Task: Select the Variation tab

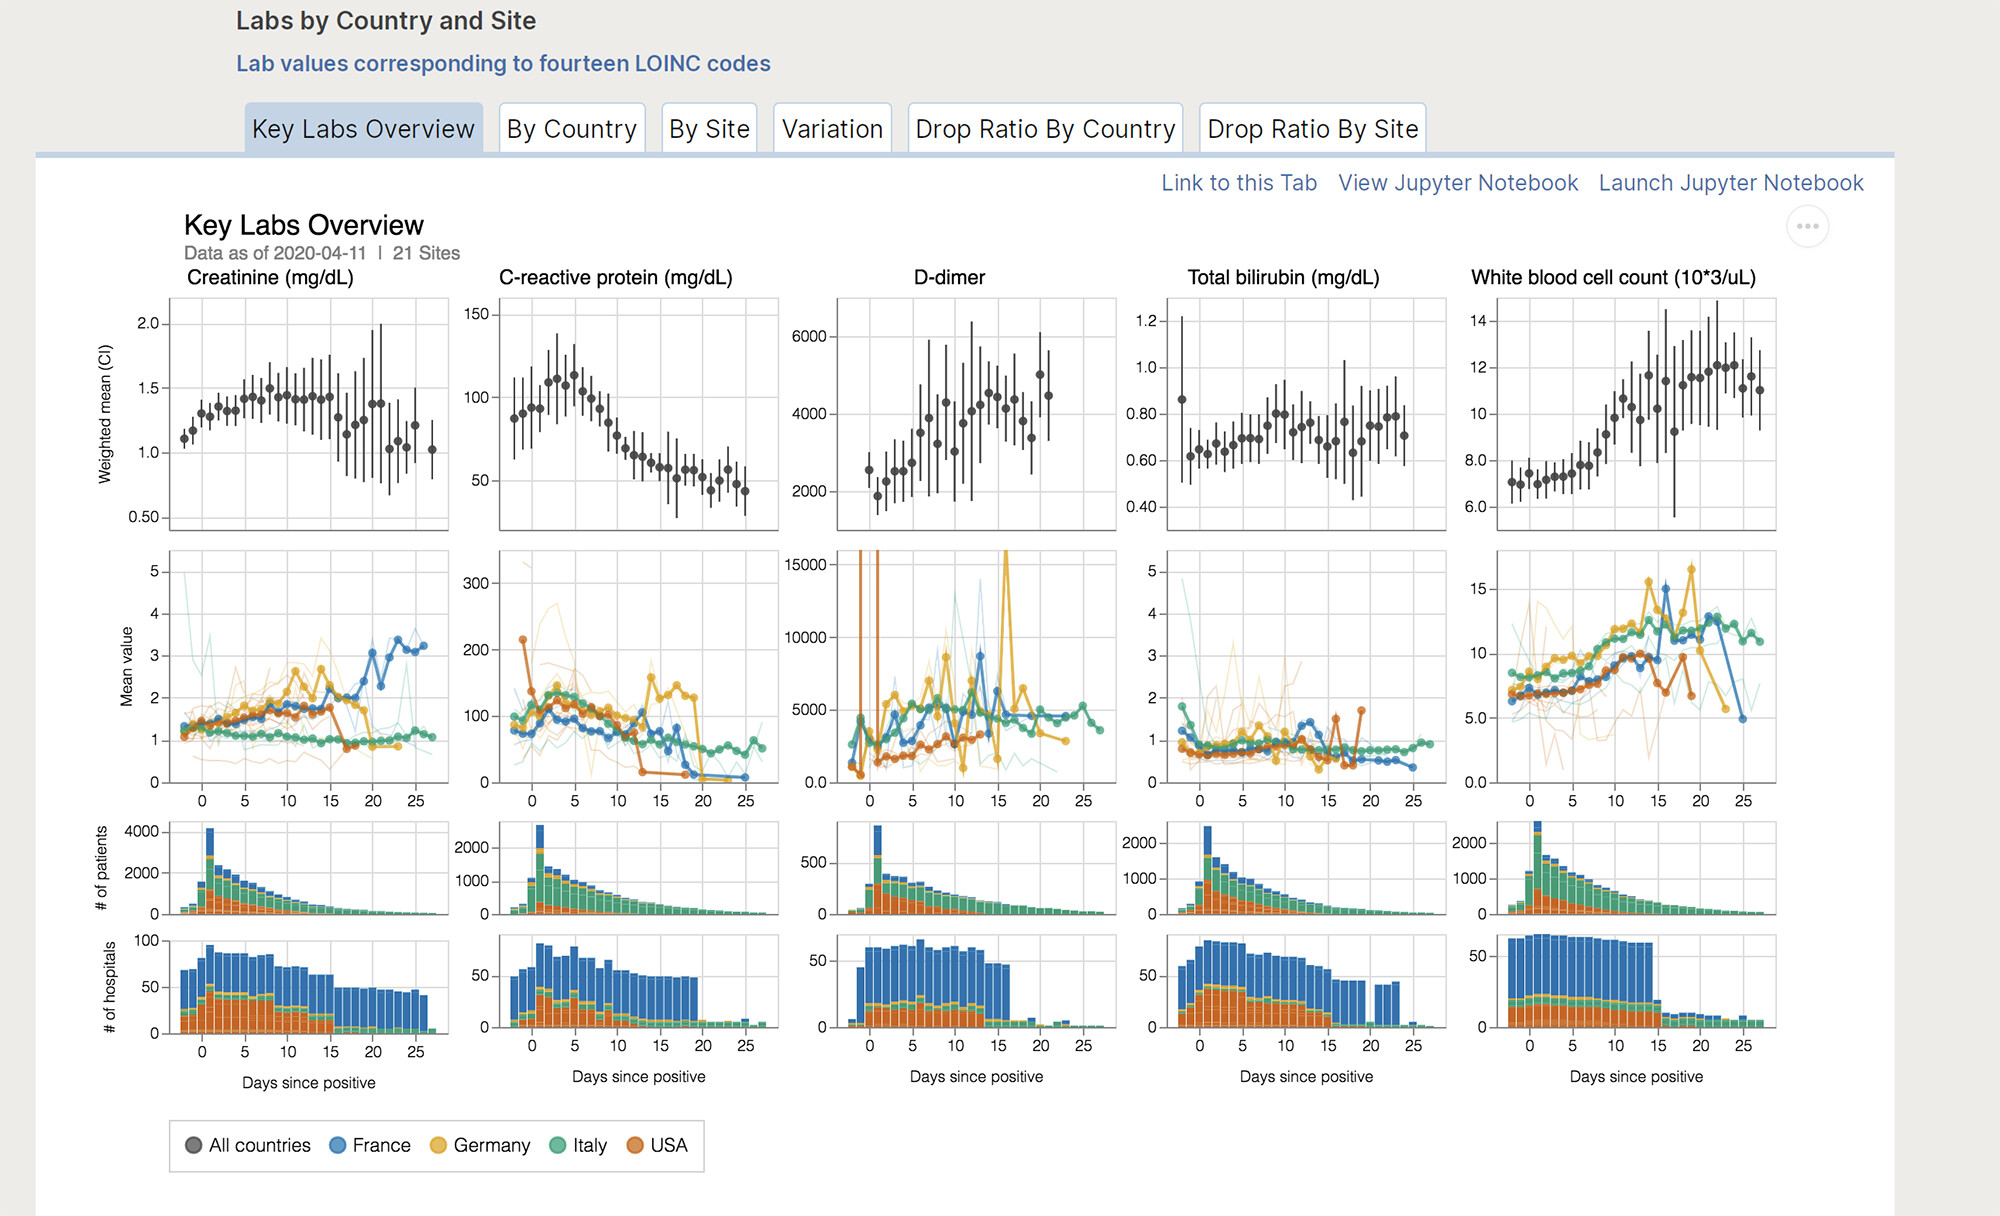Action: click(832, 129)
